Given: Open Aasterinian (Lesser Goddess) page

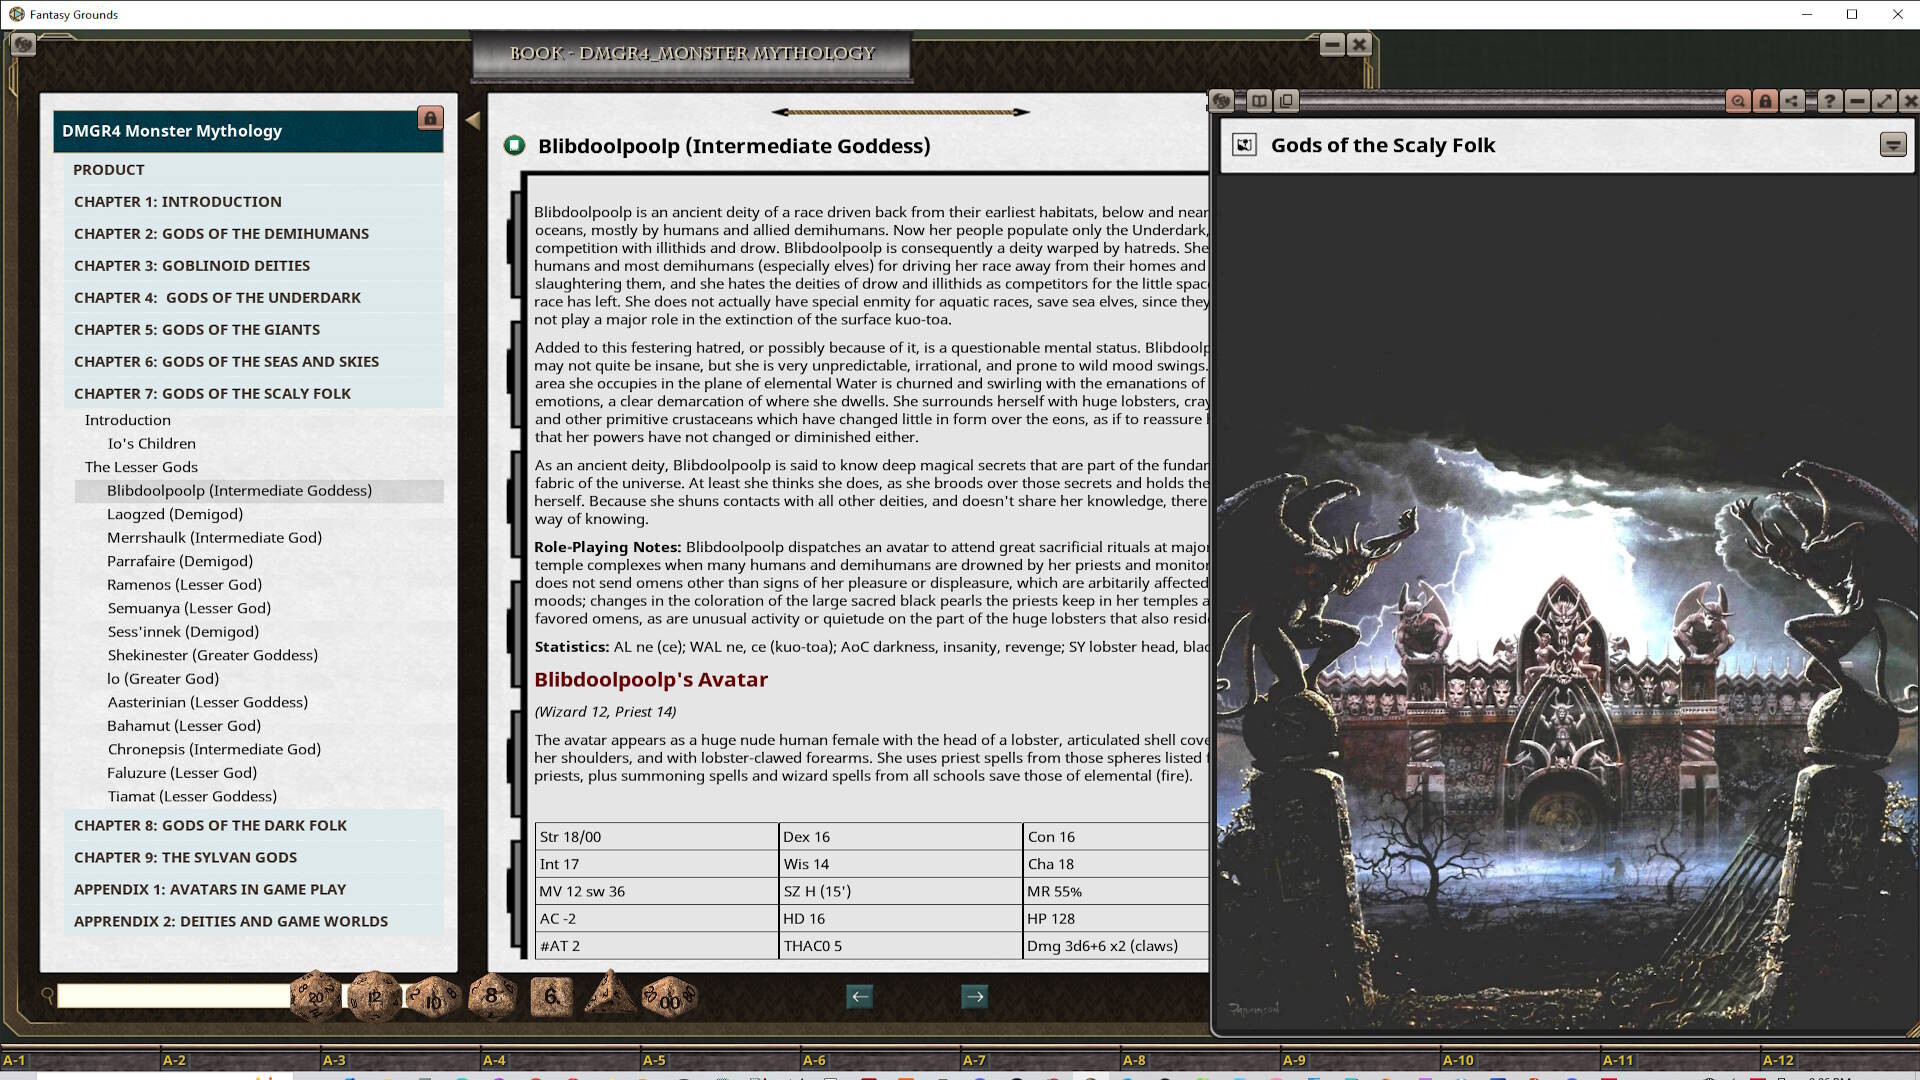Looking at the screenshot, I should 208,703.
